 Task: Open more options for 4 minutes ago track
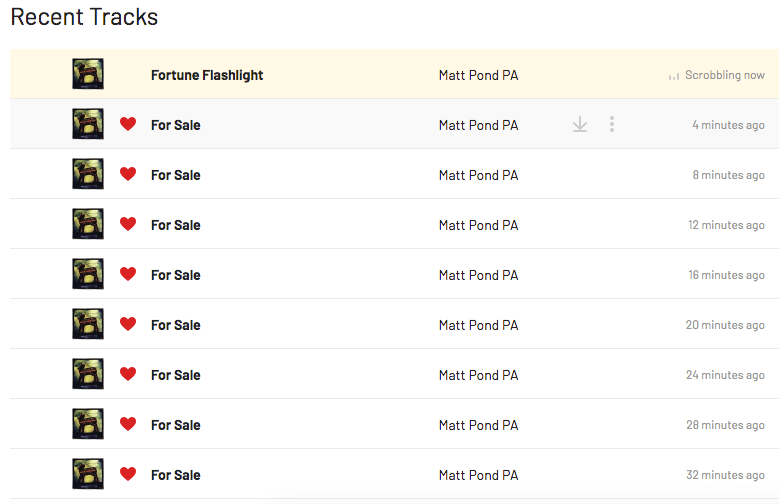612,125
